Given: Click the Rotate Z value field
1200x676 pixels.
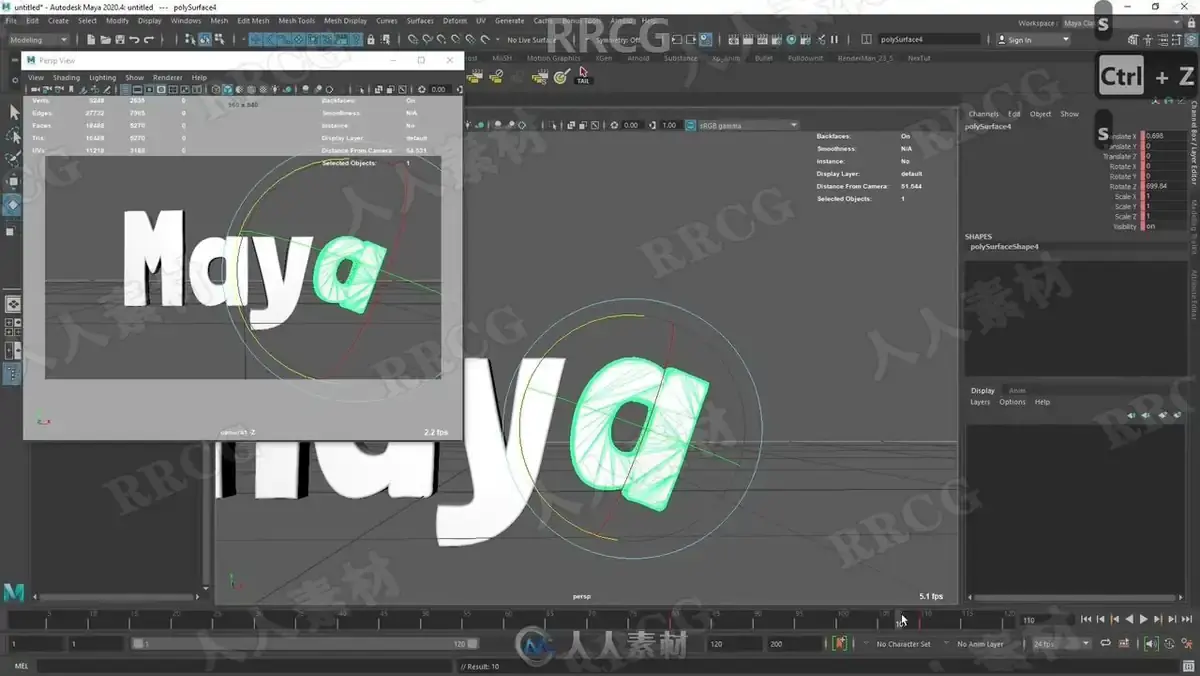Looking at the screenshot, I should pos(1165,186).
